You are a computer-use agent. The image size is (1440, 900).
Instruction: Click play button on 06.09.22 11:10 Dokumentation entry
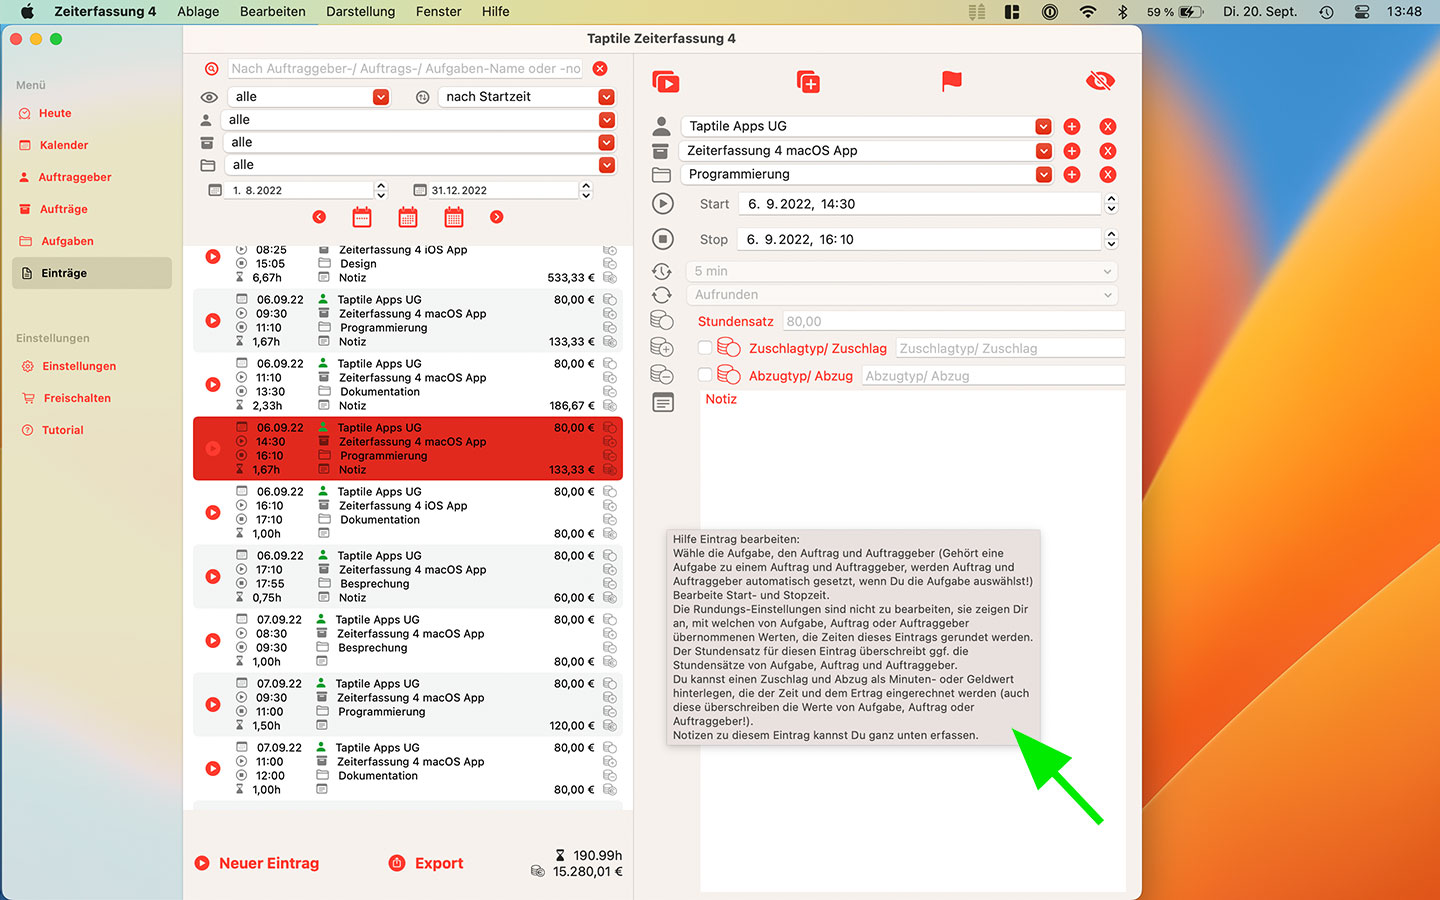tap(213, 385)
